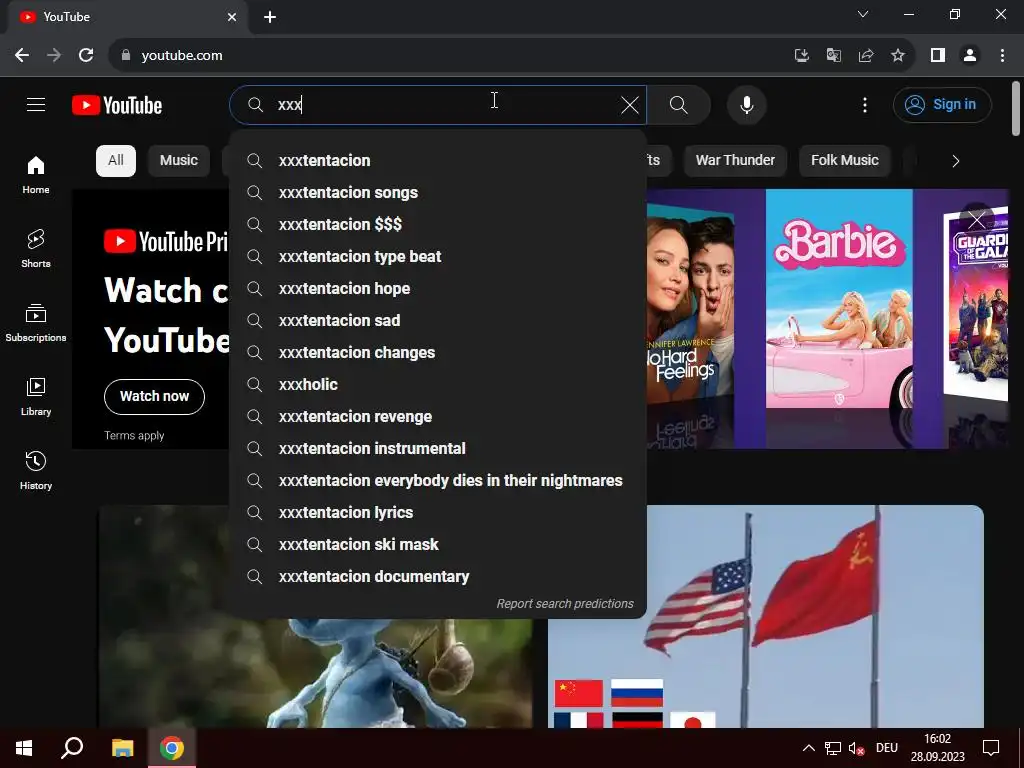Open the flags video thumbnail
Image resolution: width=1024 pixels, height=768 pixels.
765,616
